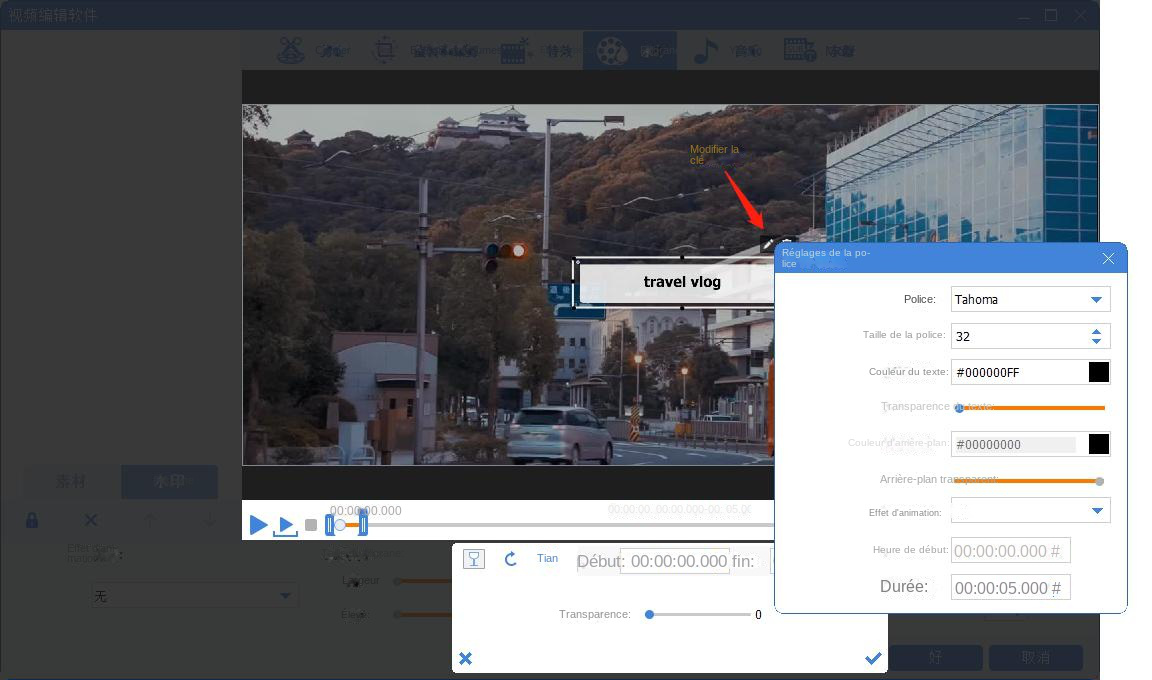Switch to the 素材 tab
The width and height of the screenshot is (1152, 680).
tap(69, 481)
